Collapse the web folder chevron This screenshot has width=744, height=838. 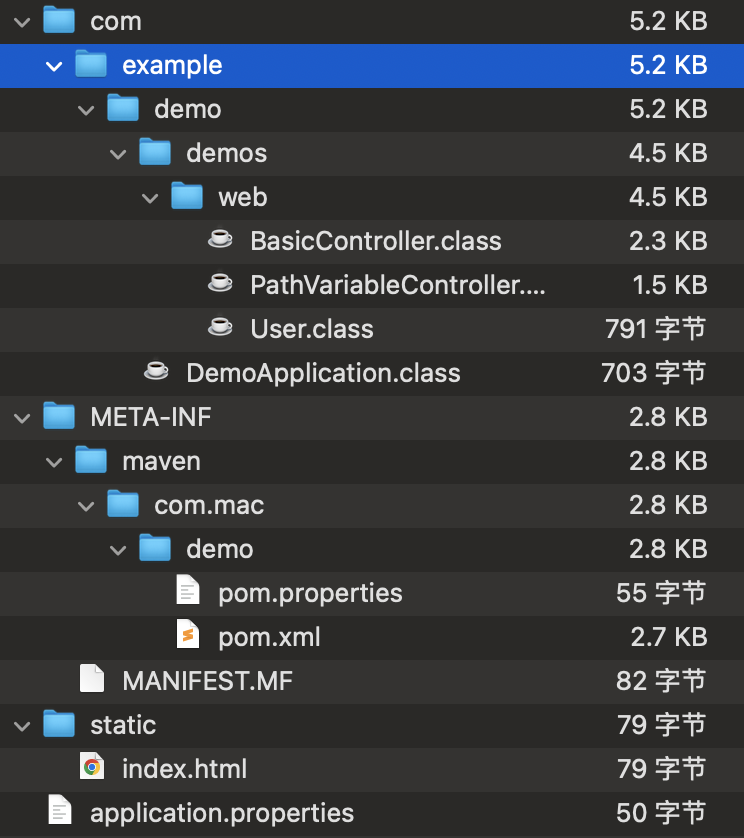tap(150, 197)
